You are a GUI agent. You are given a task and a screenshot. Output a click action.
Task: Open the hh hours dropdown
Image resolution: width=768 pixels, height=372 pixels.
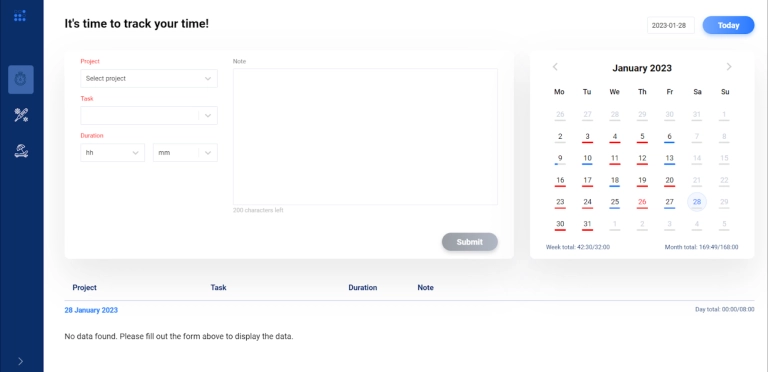pyautogui.click(x=113, y=153)
